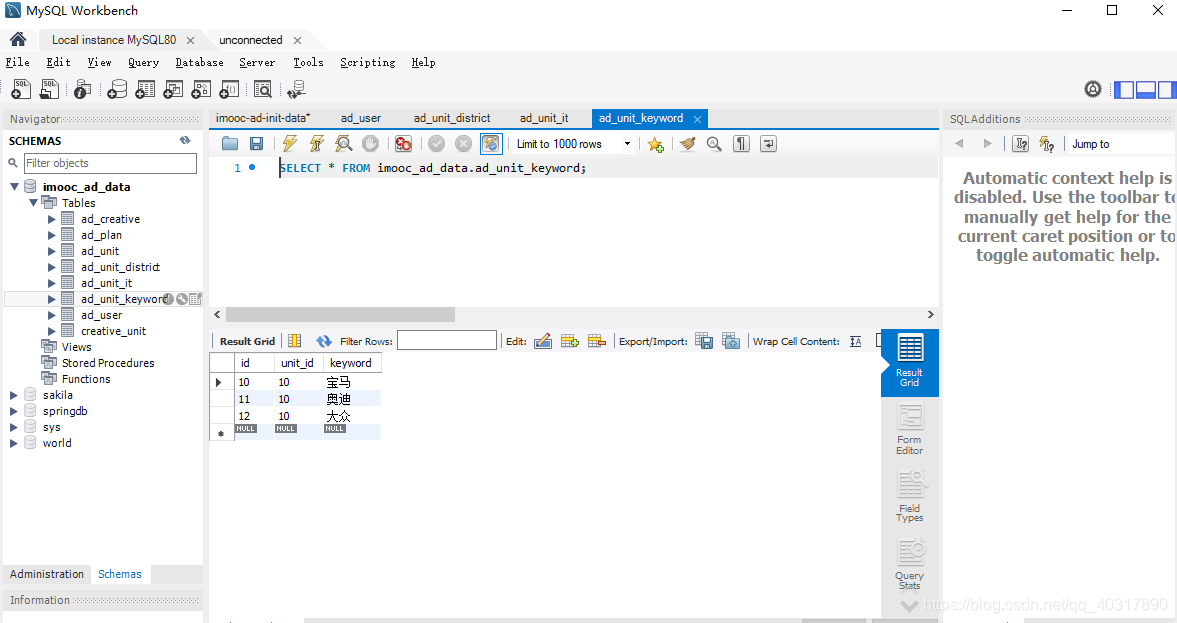The image size is (1177, 623).
Task: Toggle the left sidebar panel
Action: point(1124,89)
